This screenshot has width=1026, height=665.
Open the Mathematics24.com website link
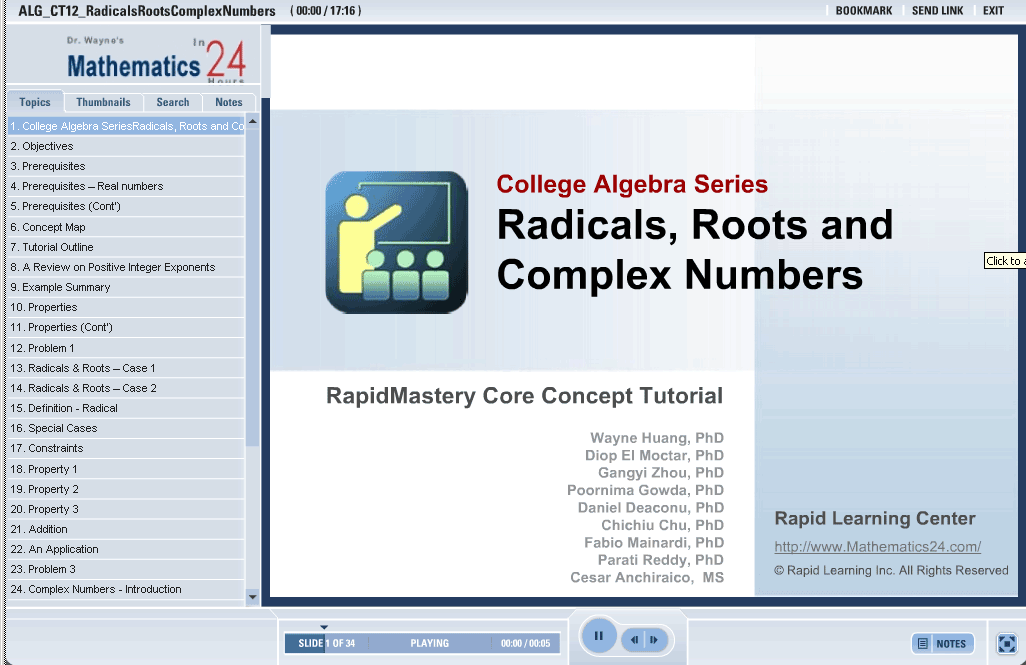(x=877, y=547)
